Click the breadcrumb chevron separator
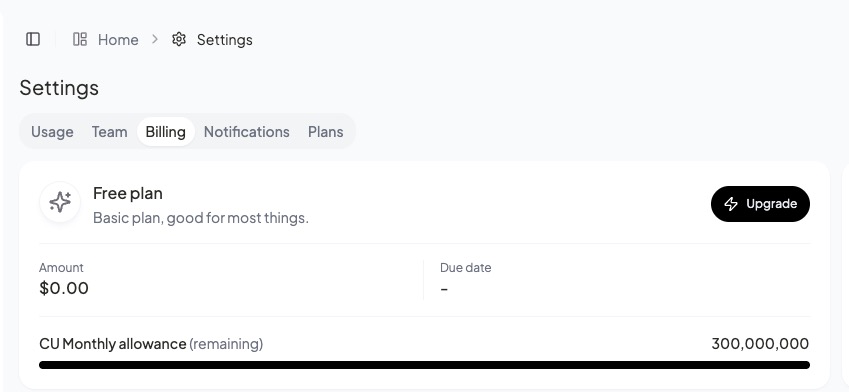 tap(155, 39)
